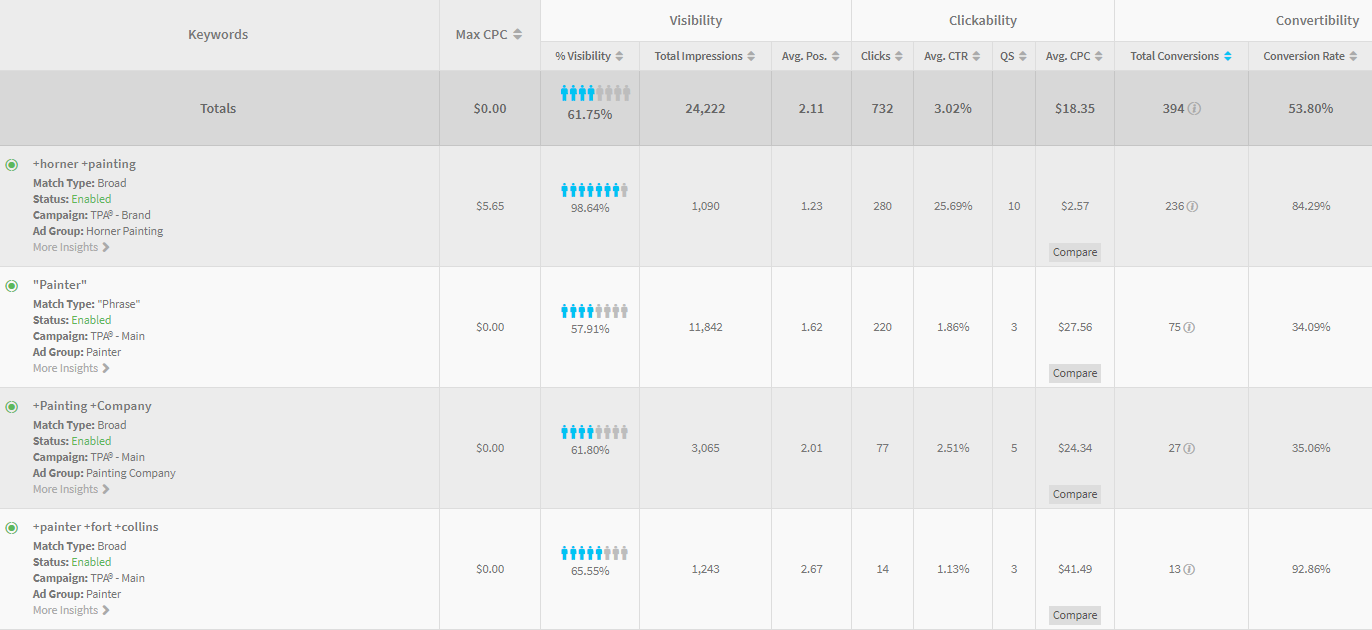Toggle status dot for +Painting +Company keyword
Image resolution: width=1372 pixels, height=630 pixels.
point(12,406)
